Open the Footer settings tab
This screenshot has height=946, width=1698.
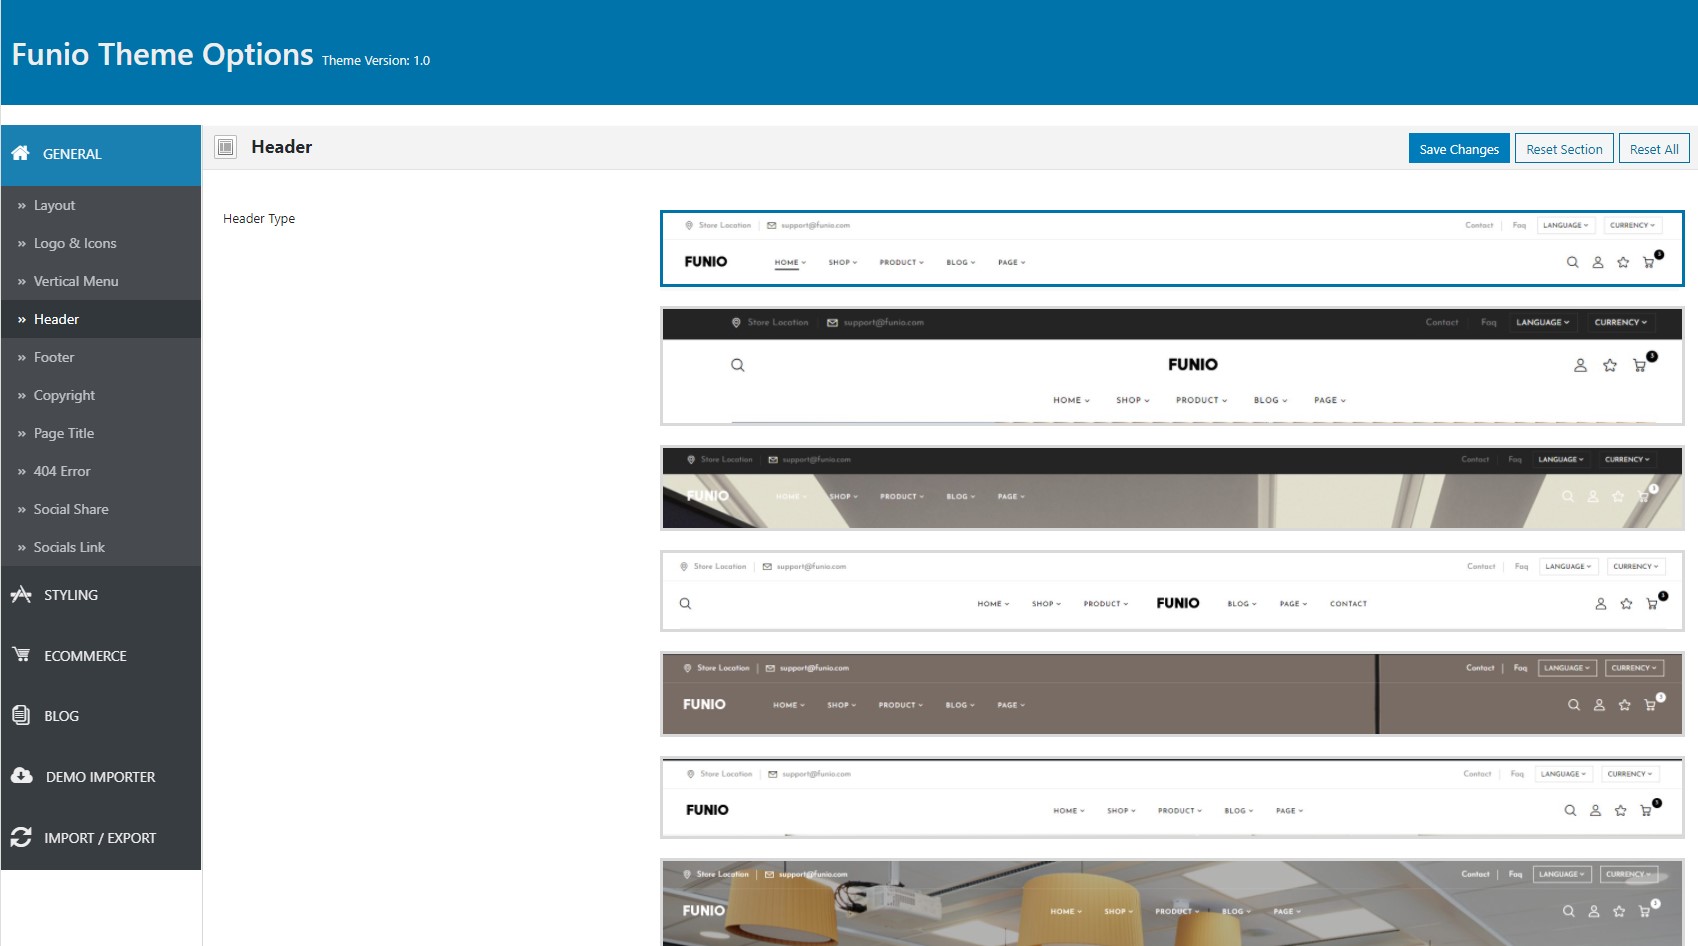tap(54, 357)
